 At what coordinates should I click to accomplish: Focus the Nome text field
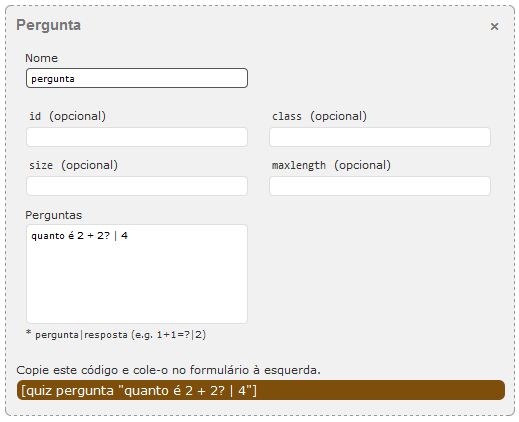(137, 78)
